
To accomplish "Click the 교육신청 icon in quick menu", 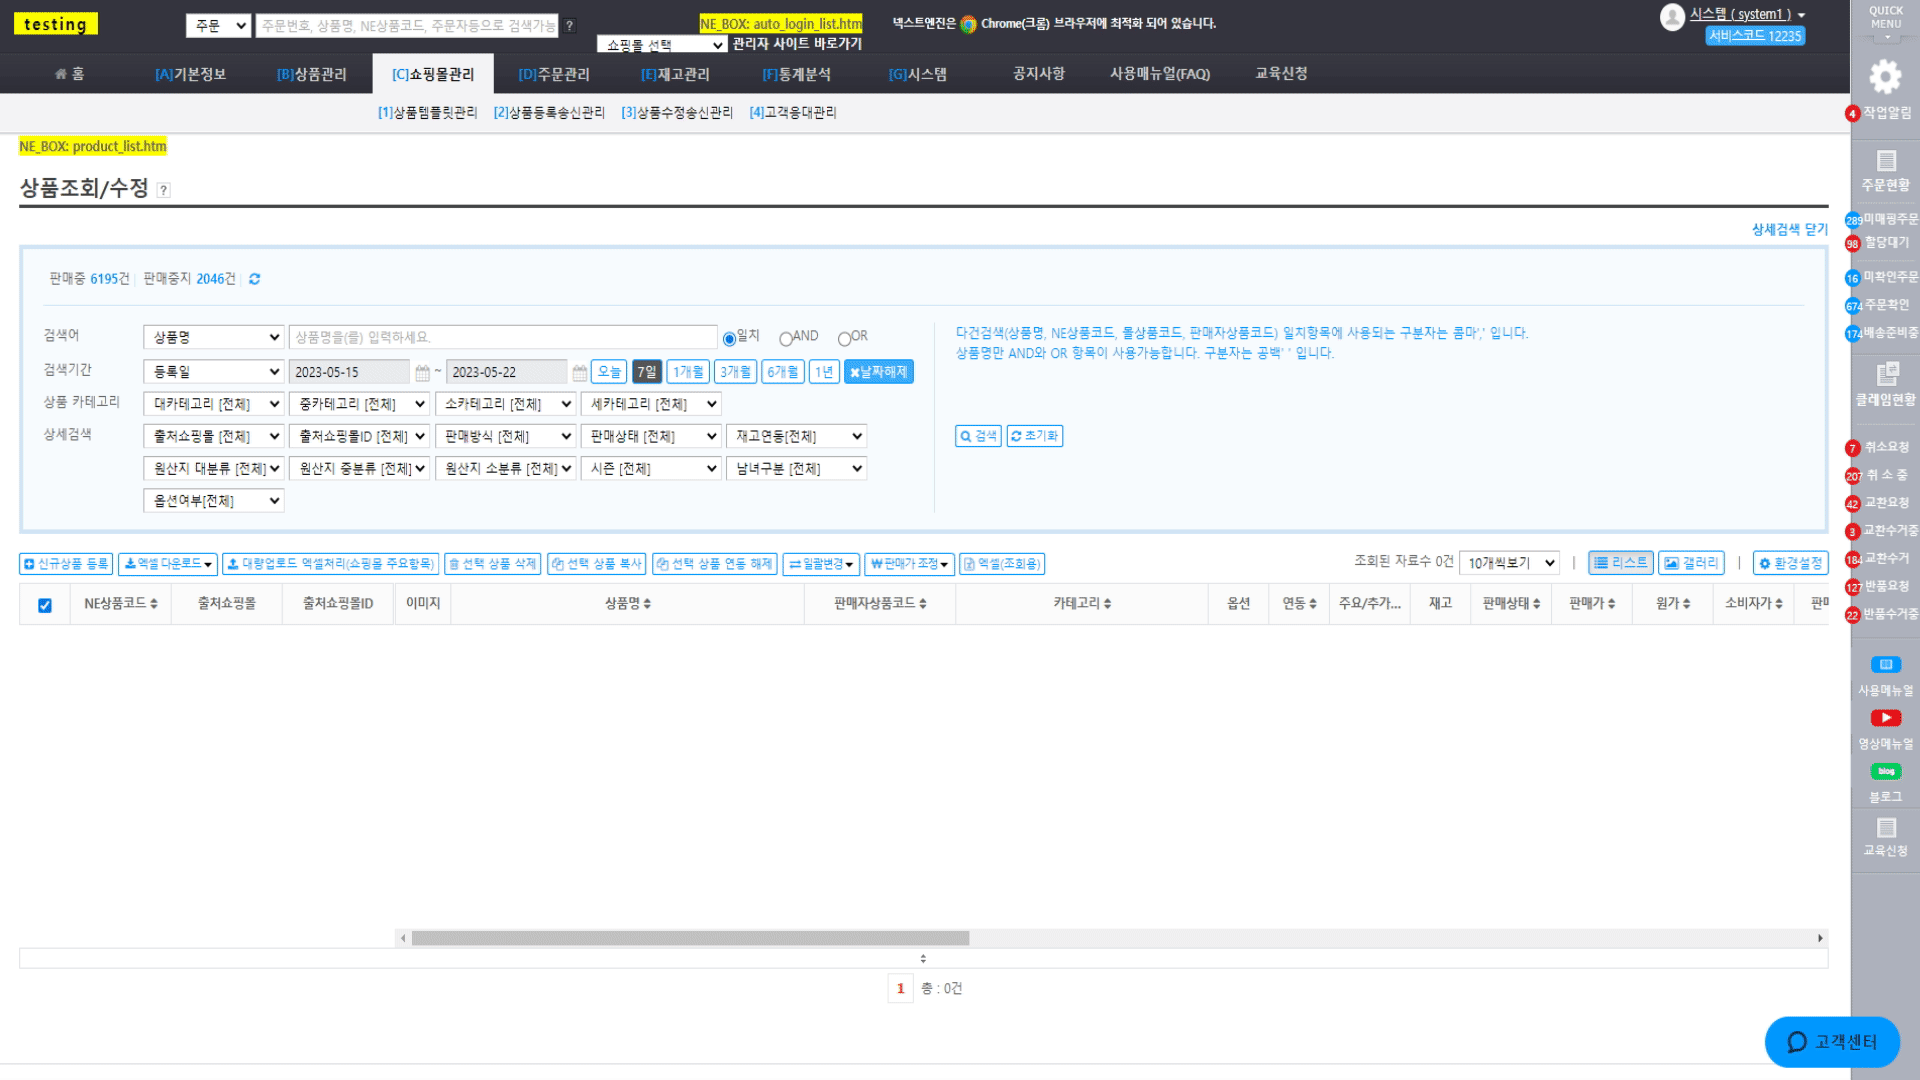I will pyautogui.click(x=1886, y=828).
